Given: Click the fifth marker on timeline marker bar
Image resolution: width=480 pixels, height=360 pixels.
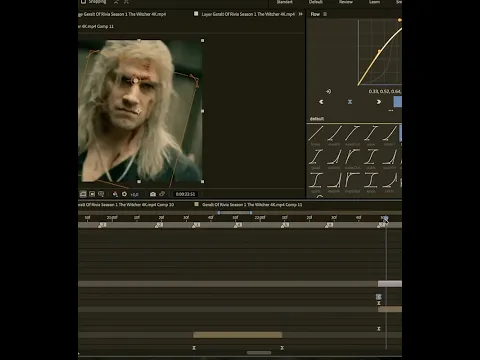Looking at the screenshot, I should click(285, 225).
